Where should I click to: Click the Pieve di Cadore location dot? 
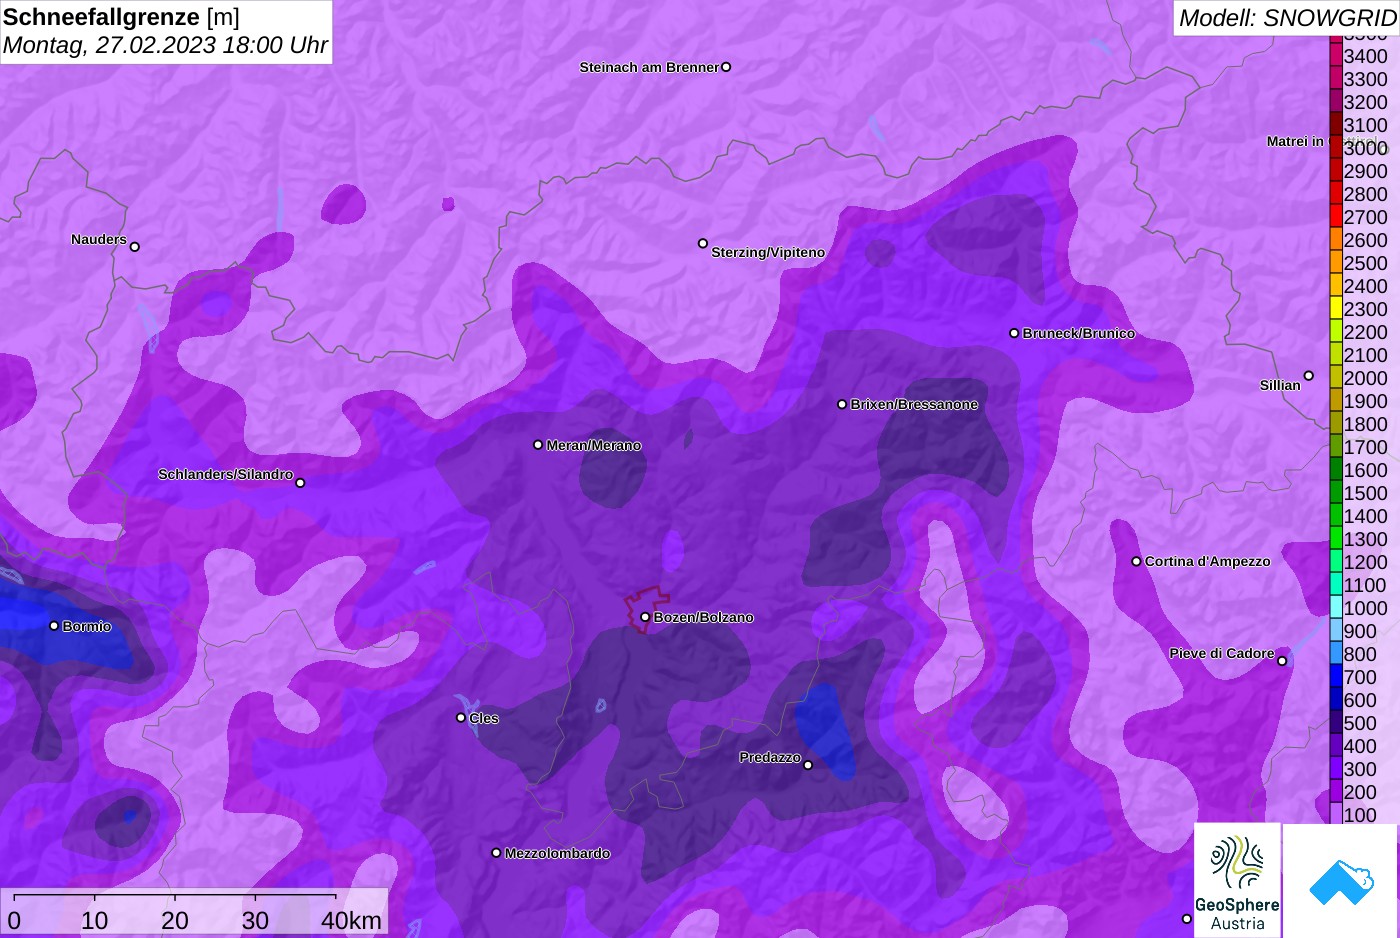[1282, 661]
